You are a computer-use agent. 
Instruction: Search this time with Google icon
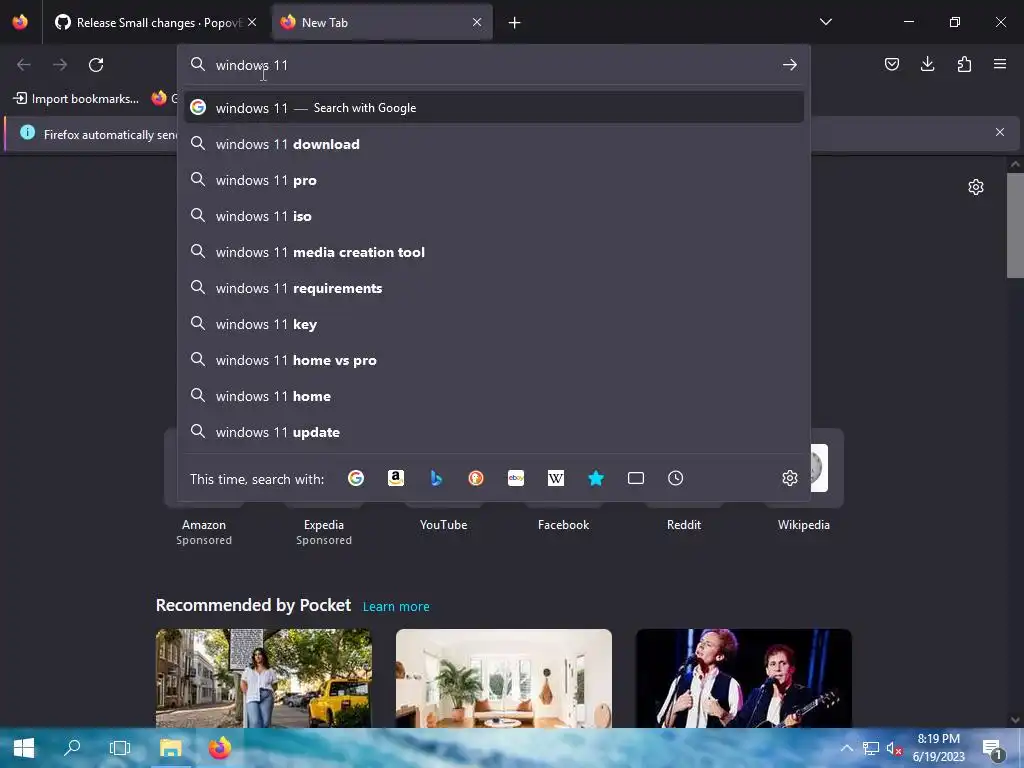[x=356, y=479]
